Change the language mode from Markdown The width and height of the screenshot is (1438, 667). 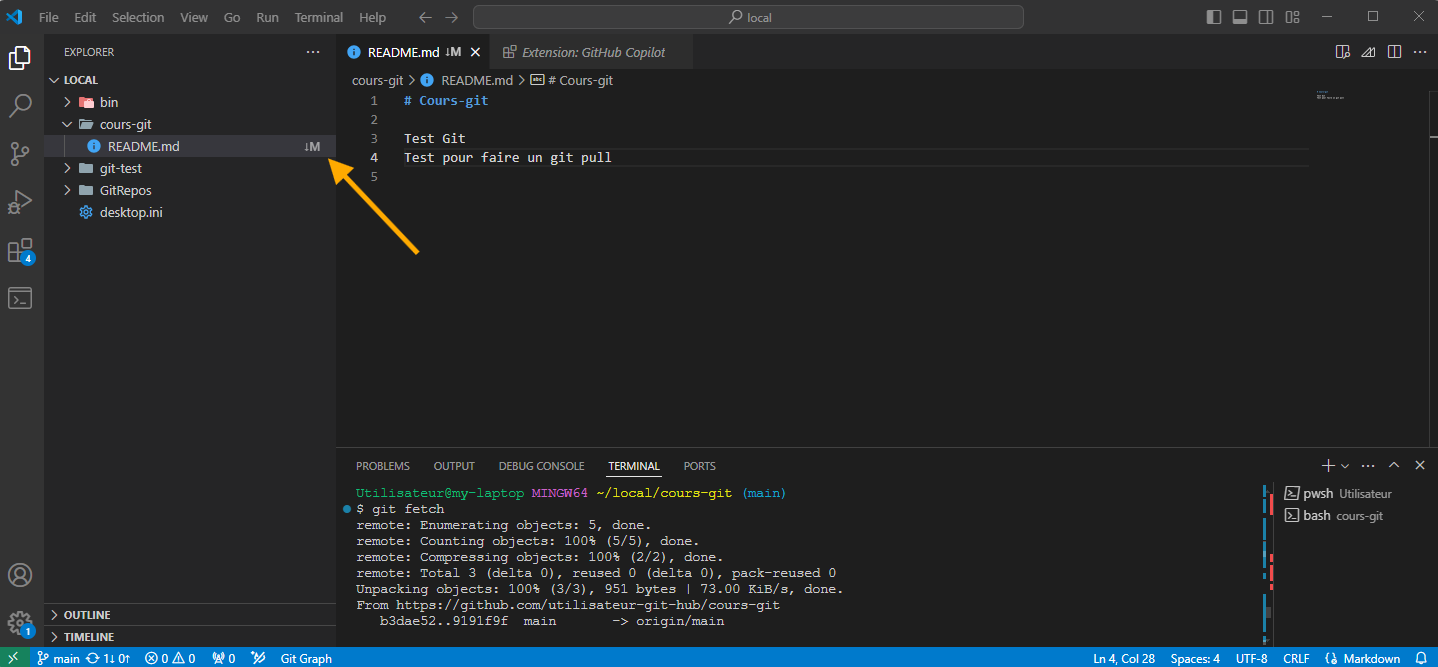[x=1371, y=658]
